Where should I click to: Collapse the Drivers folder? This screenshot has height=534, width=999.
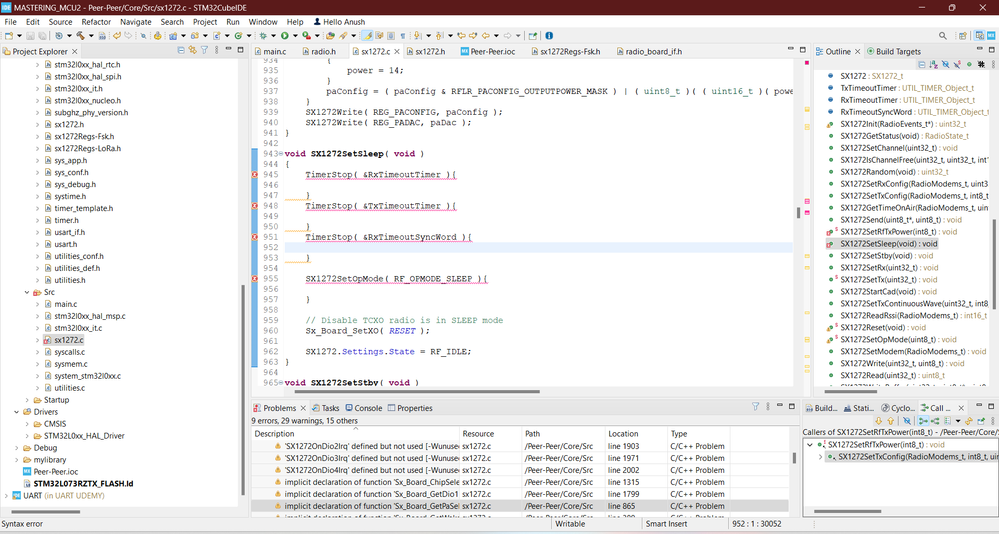(17, 412)
